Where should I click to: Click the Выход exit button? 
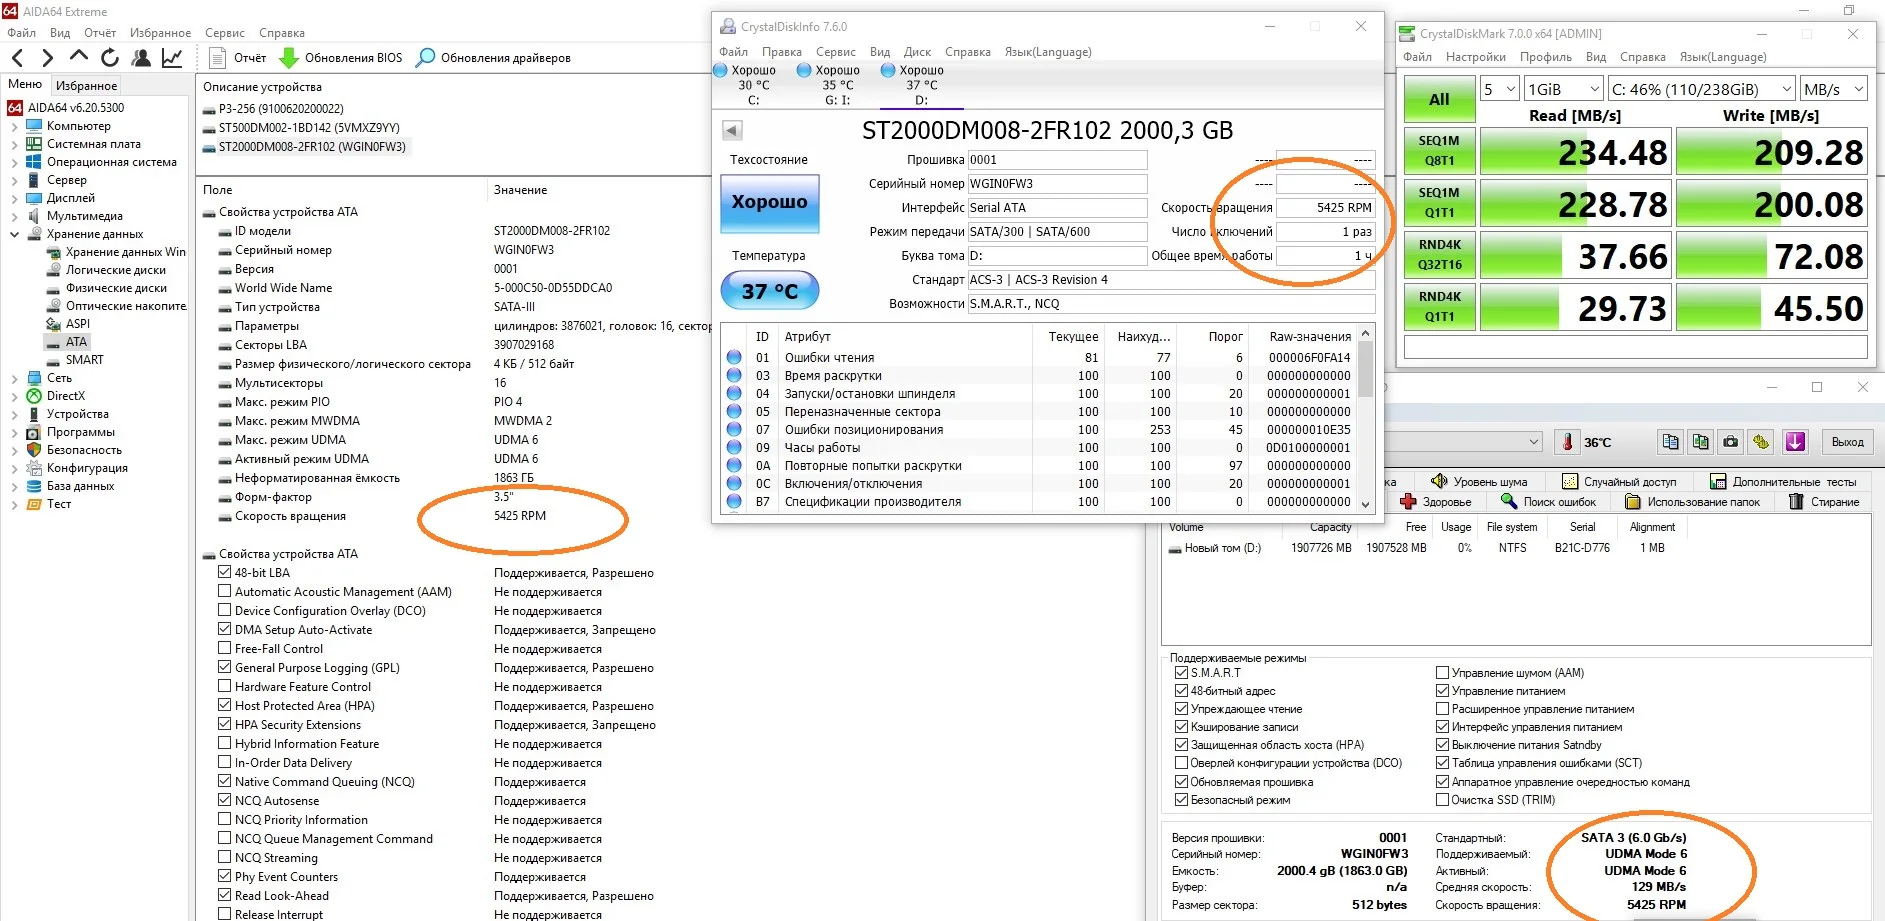pyautogui.click(x=1847, y=442)
